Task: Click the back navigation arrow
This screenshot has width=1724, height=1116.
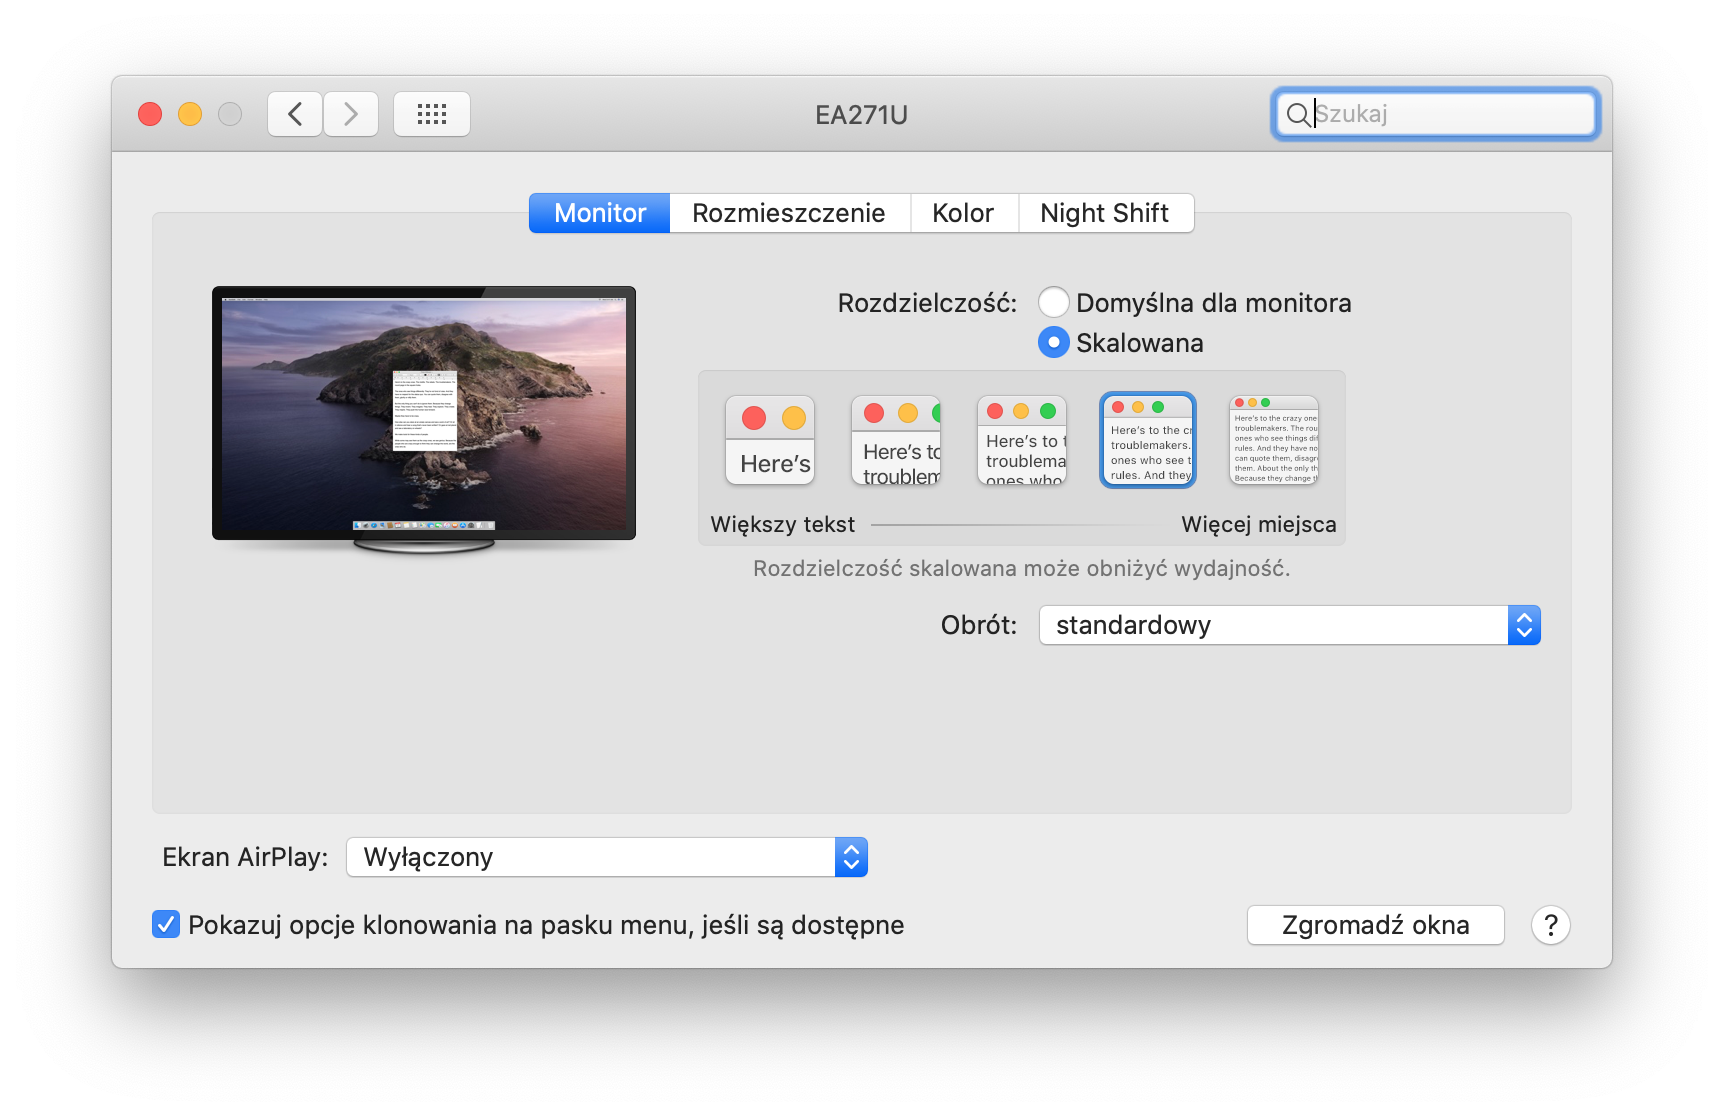Action: point(295,114)
